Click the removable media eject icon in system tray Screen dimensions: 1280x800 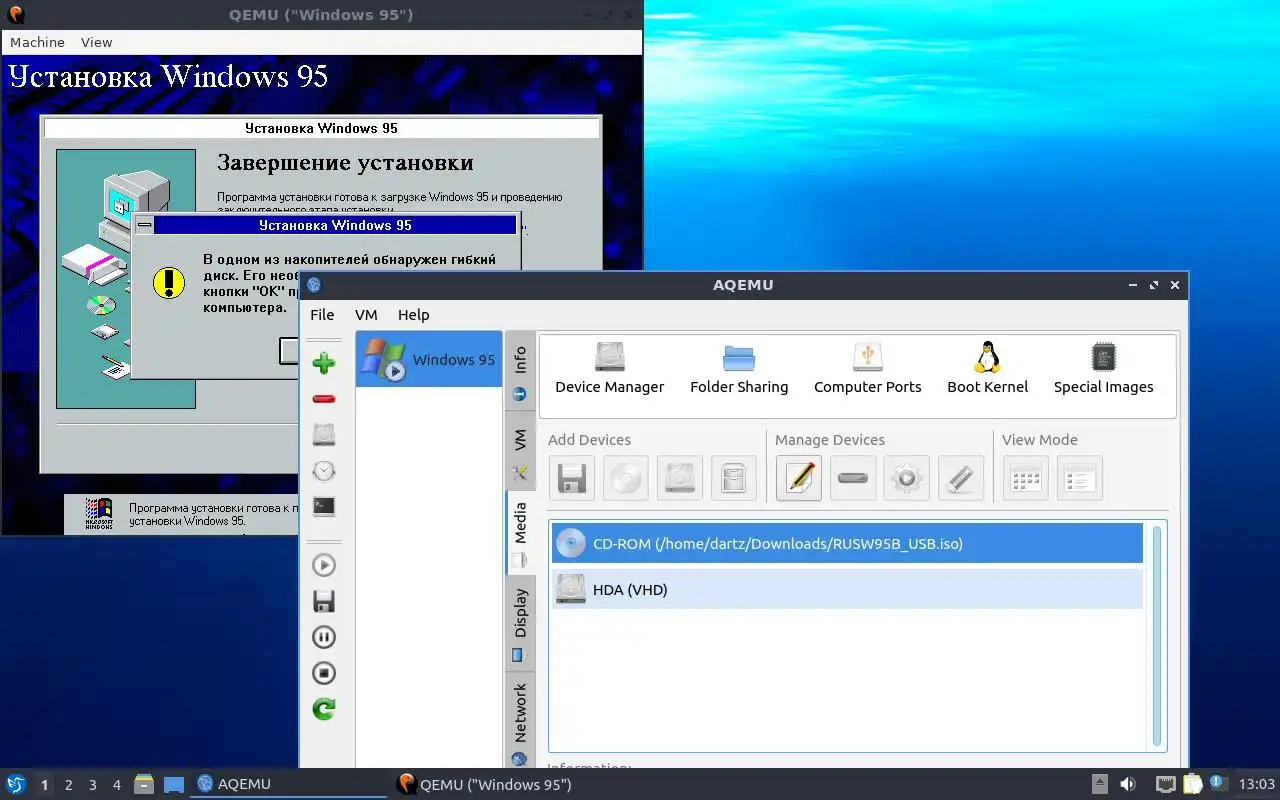click(x=1099, y=784)
